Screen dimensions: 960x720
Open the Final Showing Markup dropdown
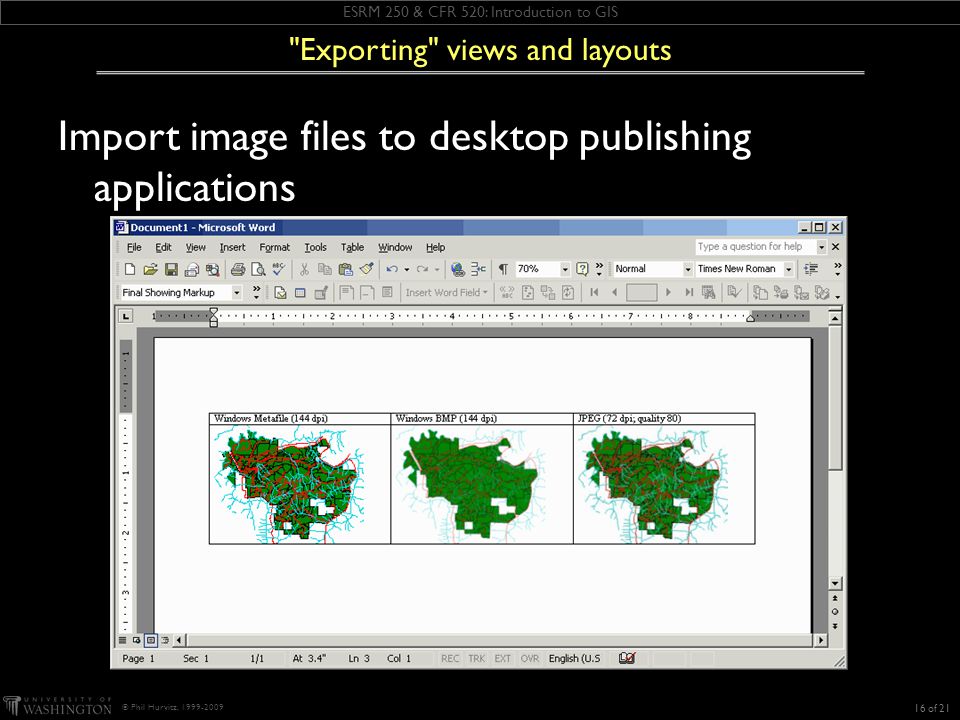click(x=236, y=293)
